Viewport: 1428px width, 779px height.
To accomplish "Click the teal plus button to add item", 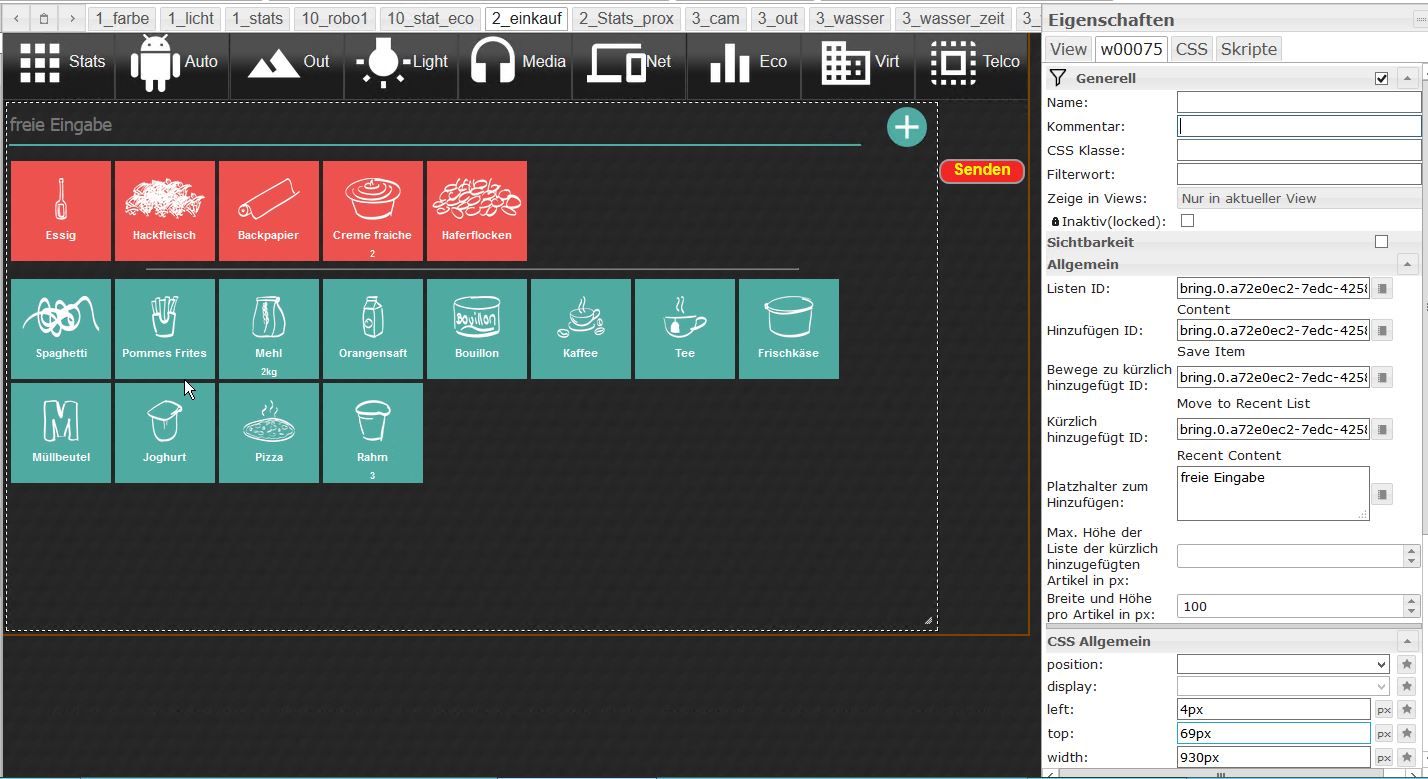I will pos(906,127).
